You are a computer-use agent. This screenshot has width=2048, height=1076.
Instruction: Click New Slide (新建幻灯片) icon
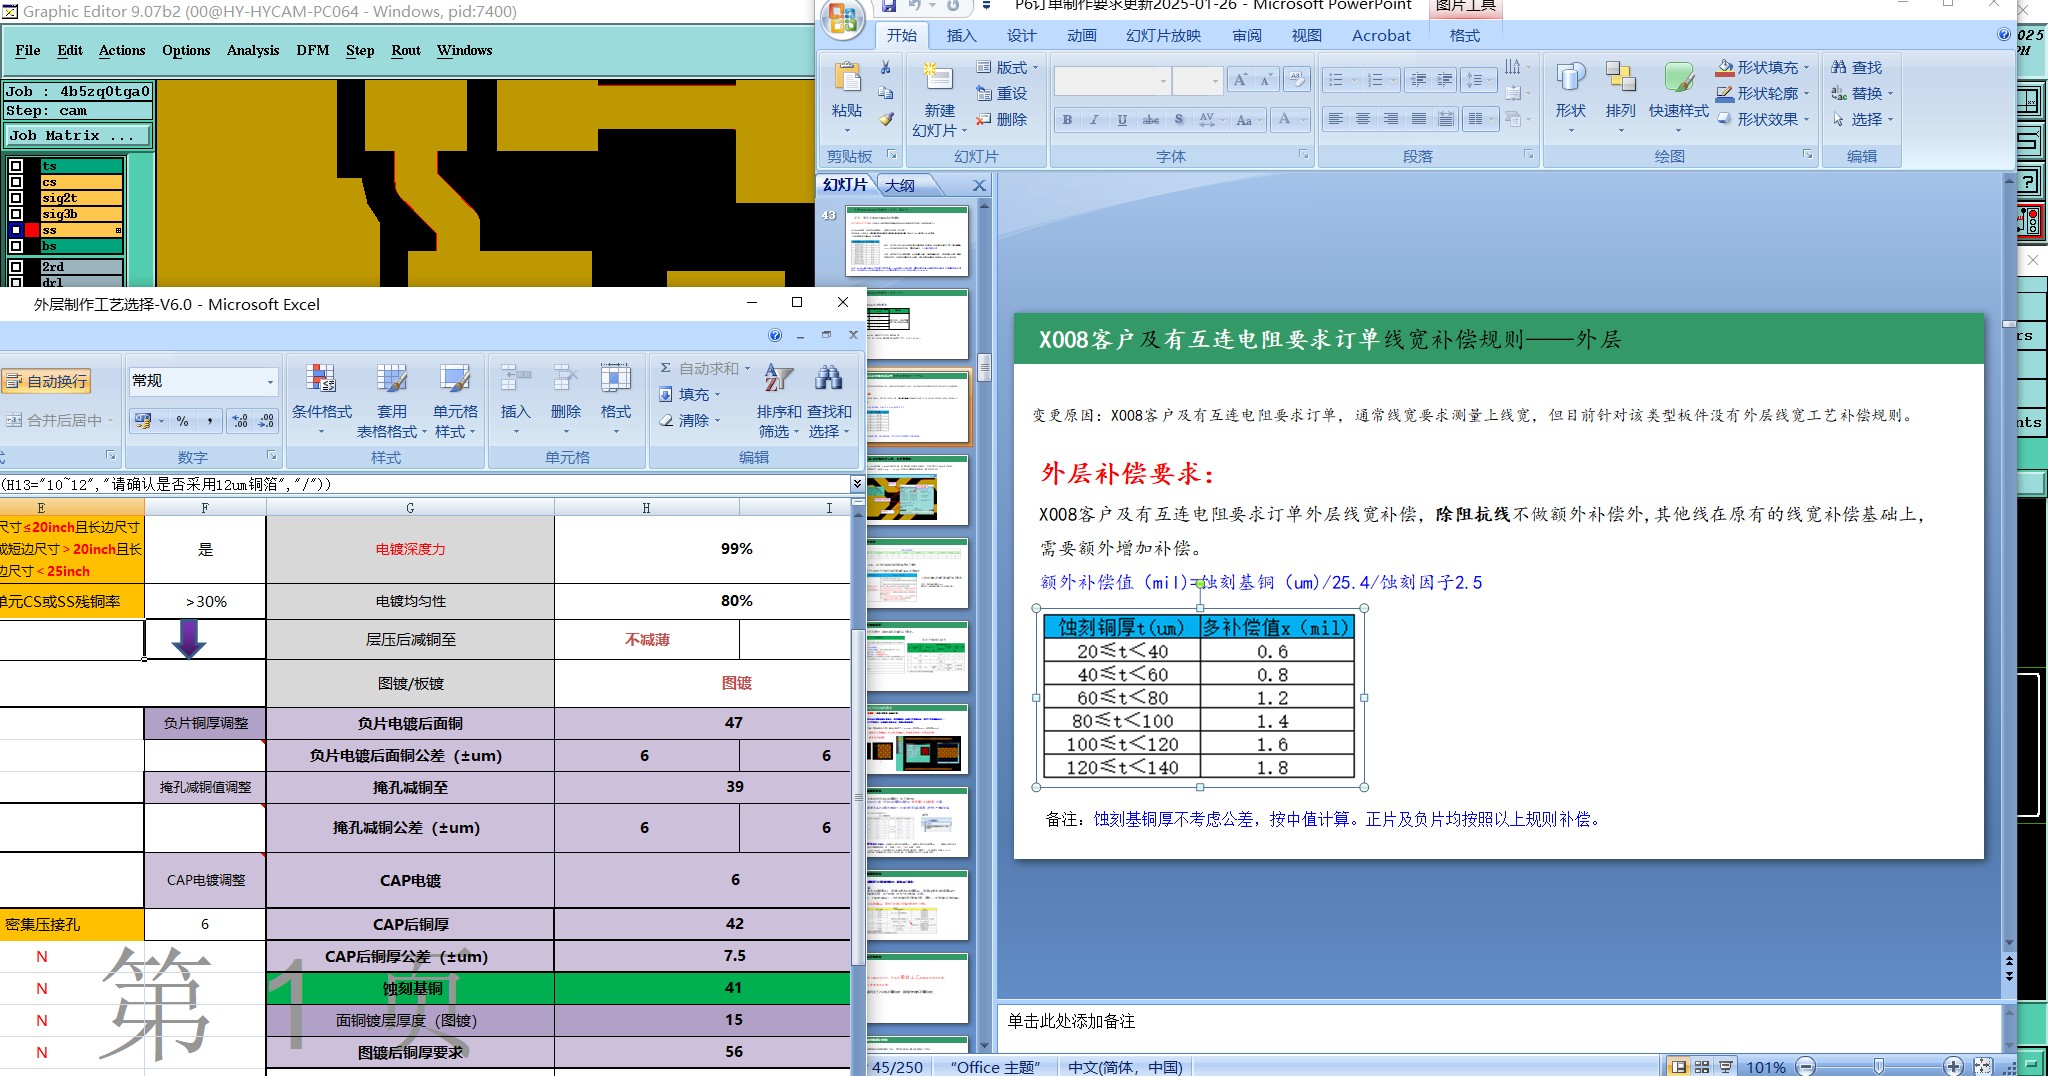click(938, 79)
